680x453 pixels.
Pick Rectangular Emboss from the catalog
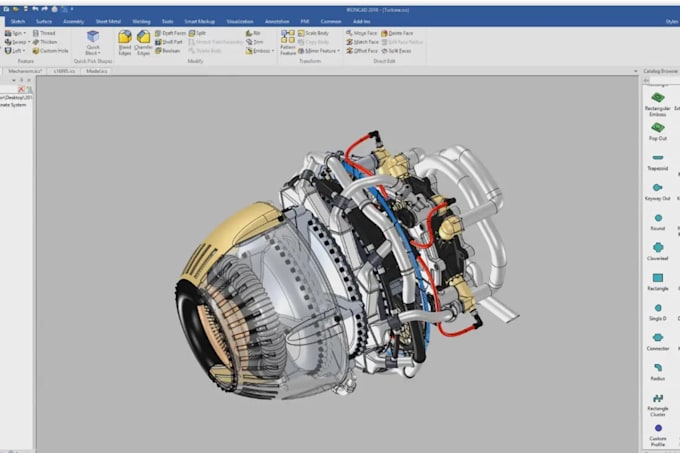[x=657, y=104]
